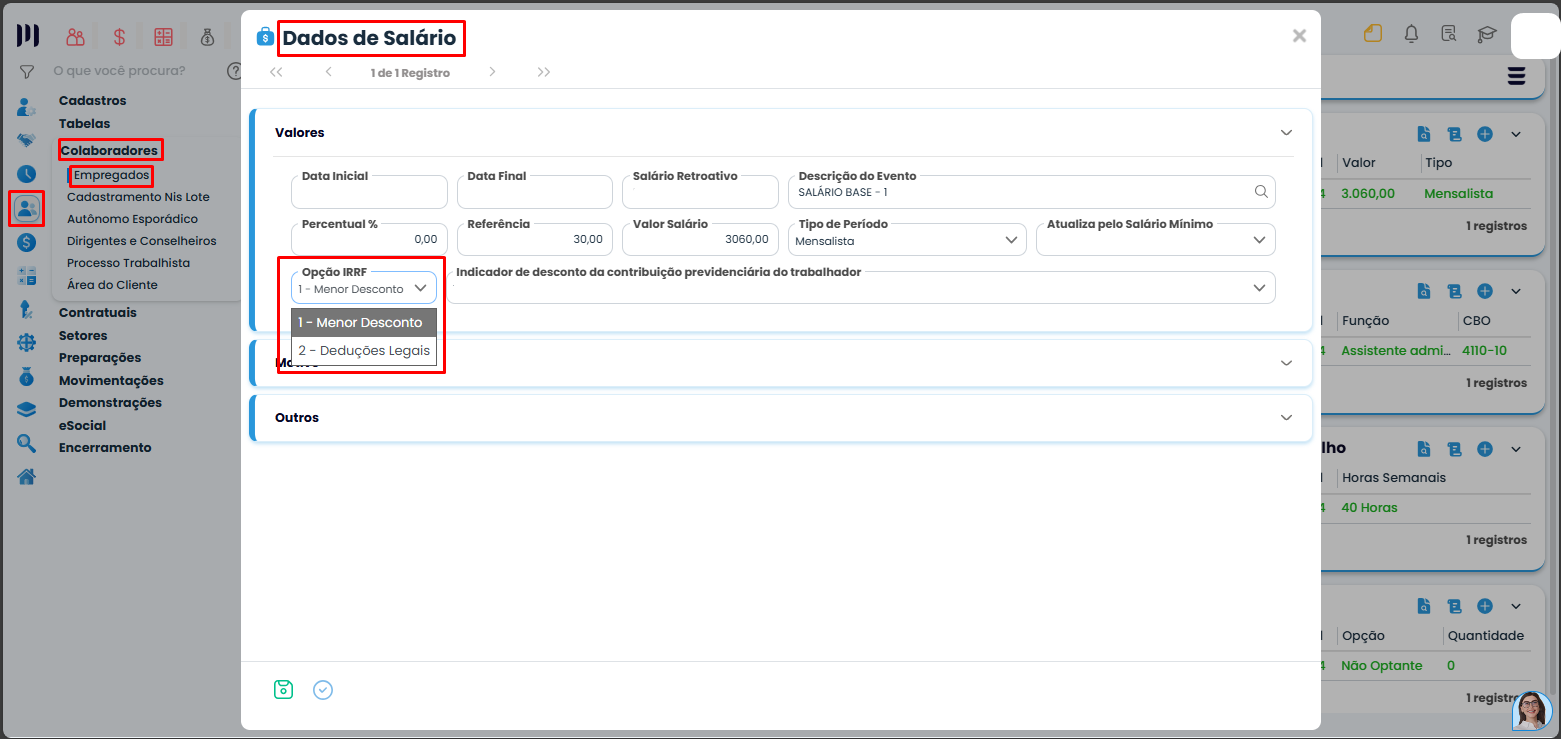Open Autônomo Esporádico
The image size is (1561, 739).
click(132, 219)
